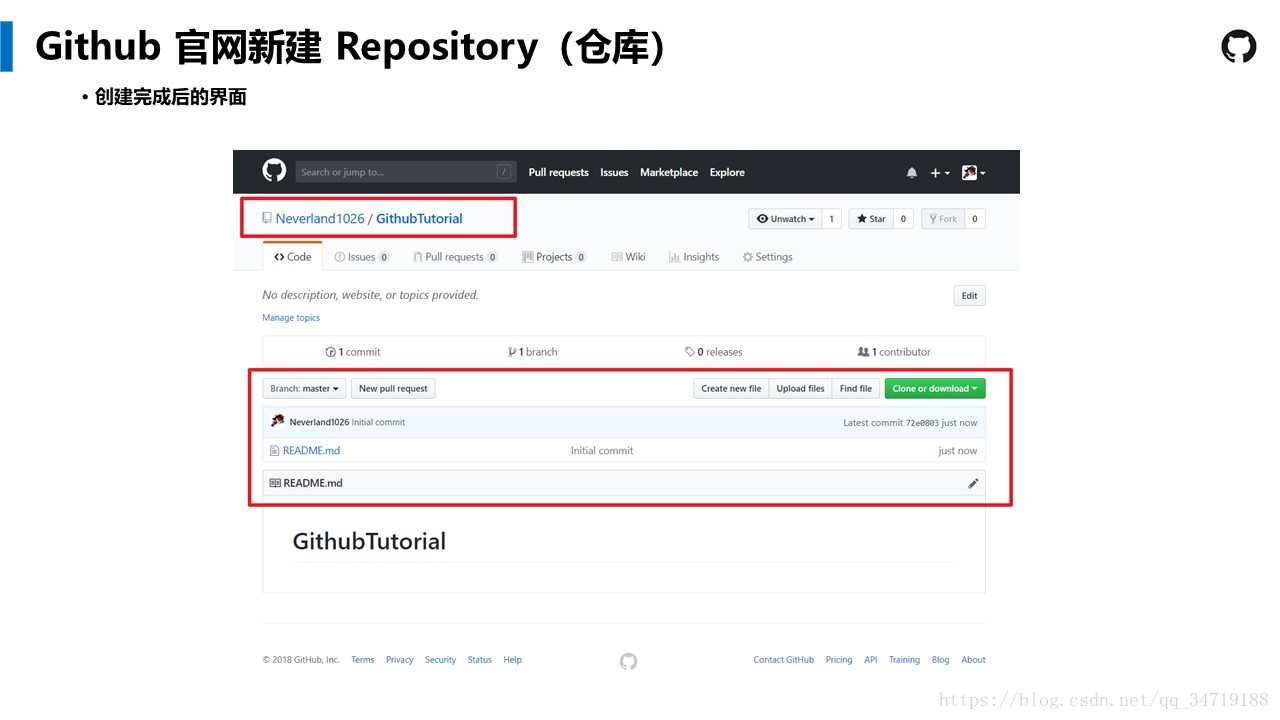The image size is (1280, 720).
Task: Switch to the Issues repository tab
Action: (362, 257)
